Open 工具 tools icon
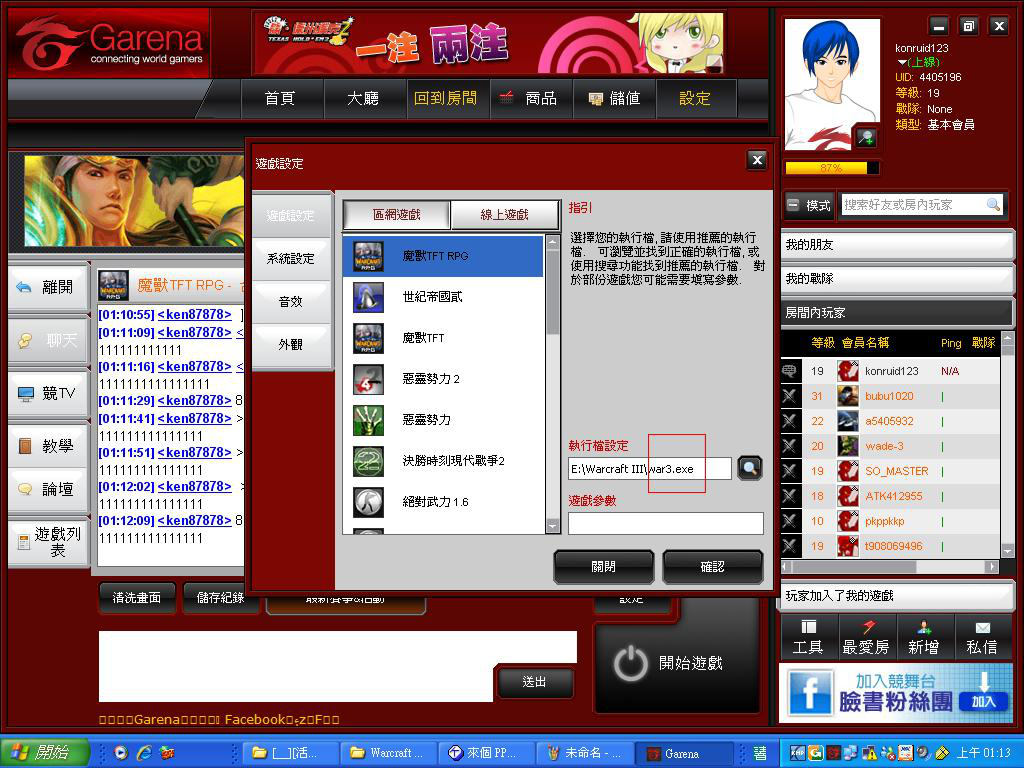Image resolution: width=1024 pixels, height=768 pixels. pos(808,637)
